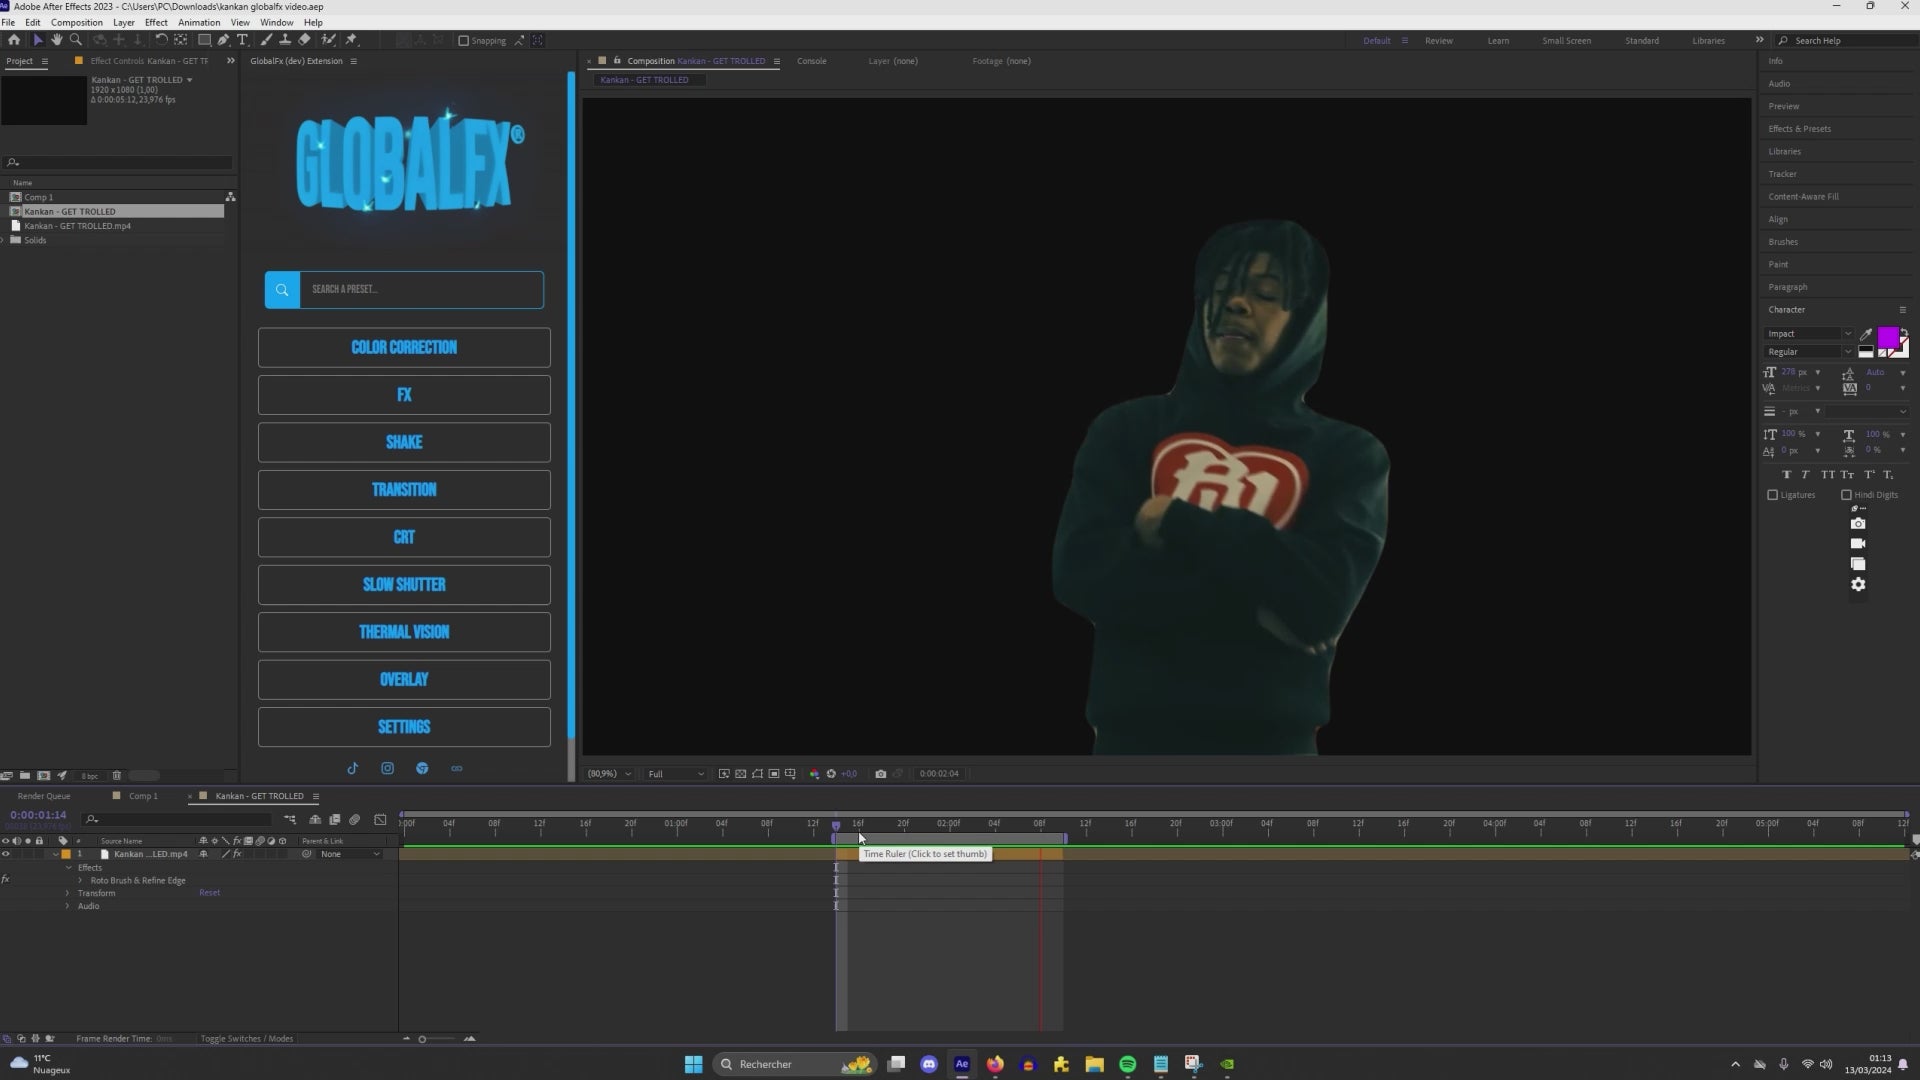Viewport: 1920px width, 1080px height.
Task: Open Spotify from the taskbar
Action: click(1128, 1064)
